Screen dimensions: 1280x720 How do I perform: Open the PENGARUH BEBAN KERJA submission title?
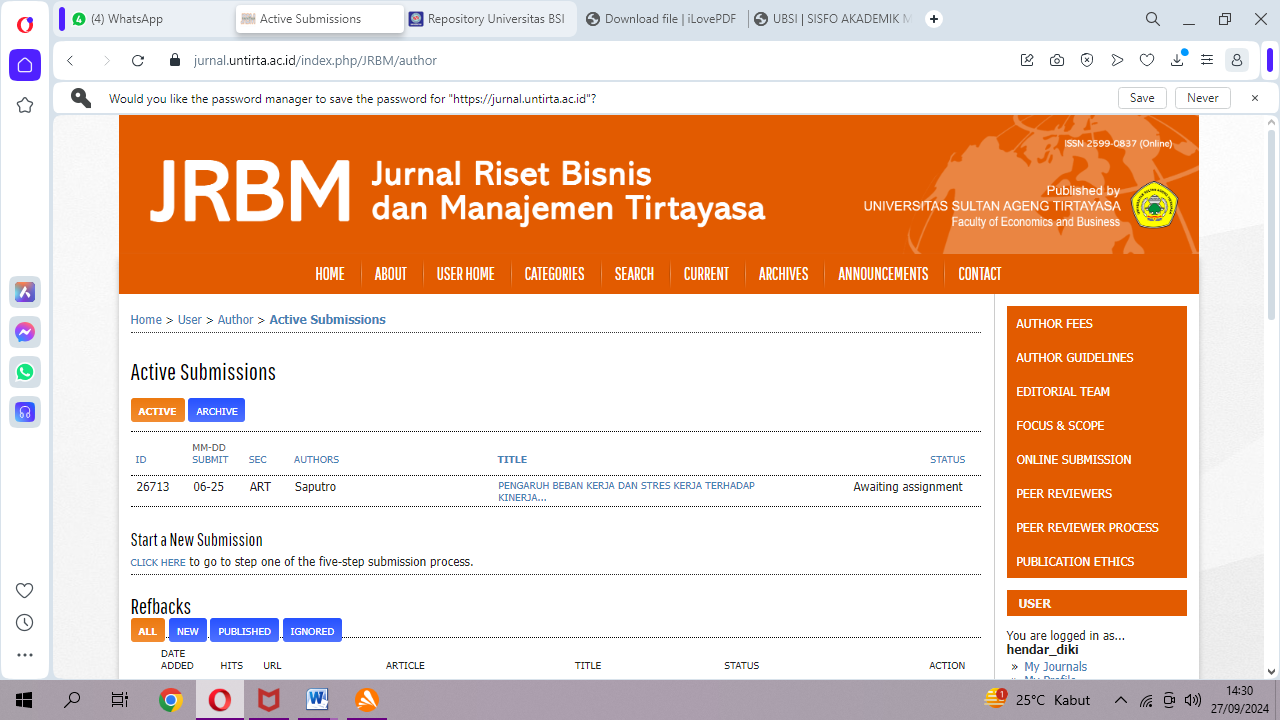[626, 491]
